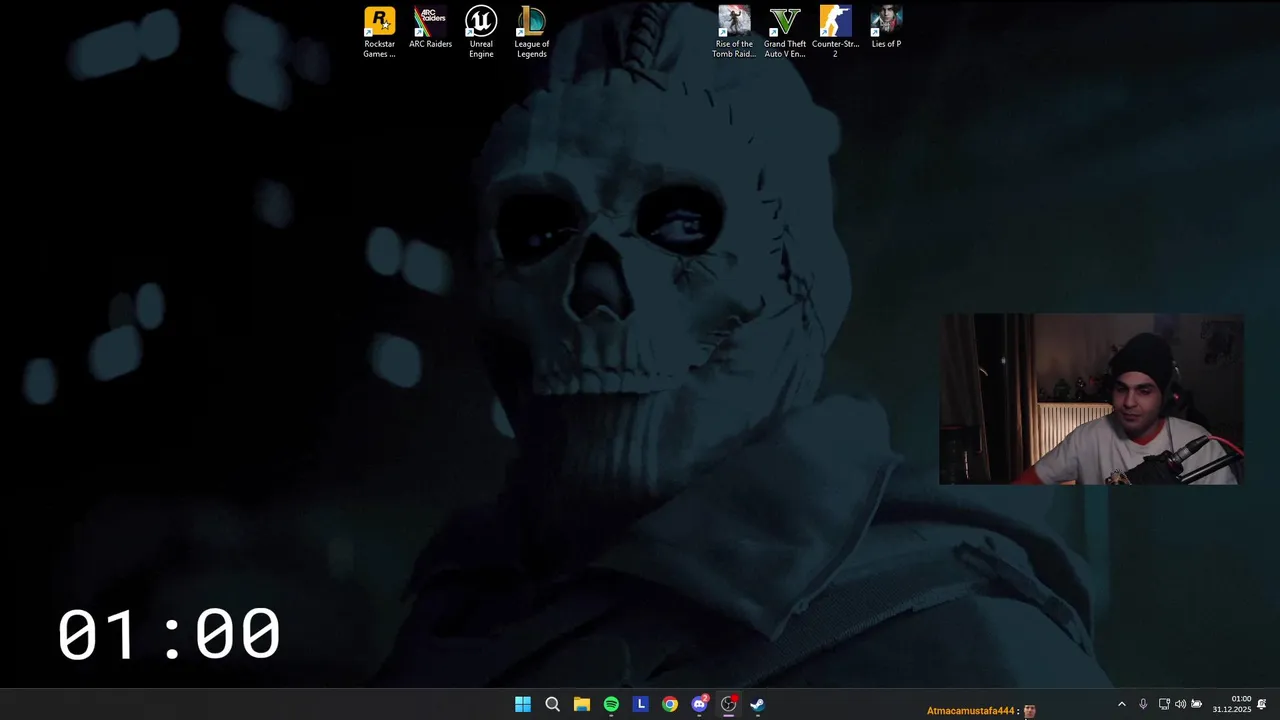The image size is (1280, 720).
Task: Click the Counter-Strike 2 desktop icon
Action: pos(835,32)
